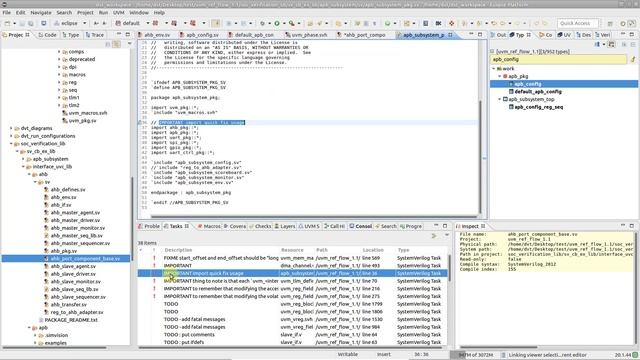
Task: Click the Tasks list vertical scrollbar
Action: 449,267
